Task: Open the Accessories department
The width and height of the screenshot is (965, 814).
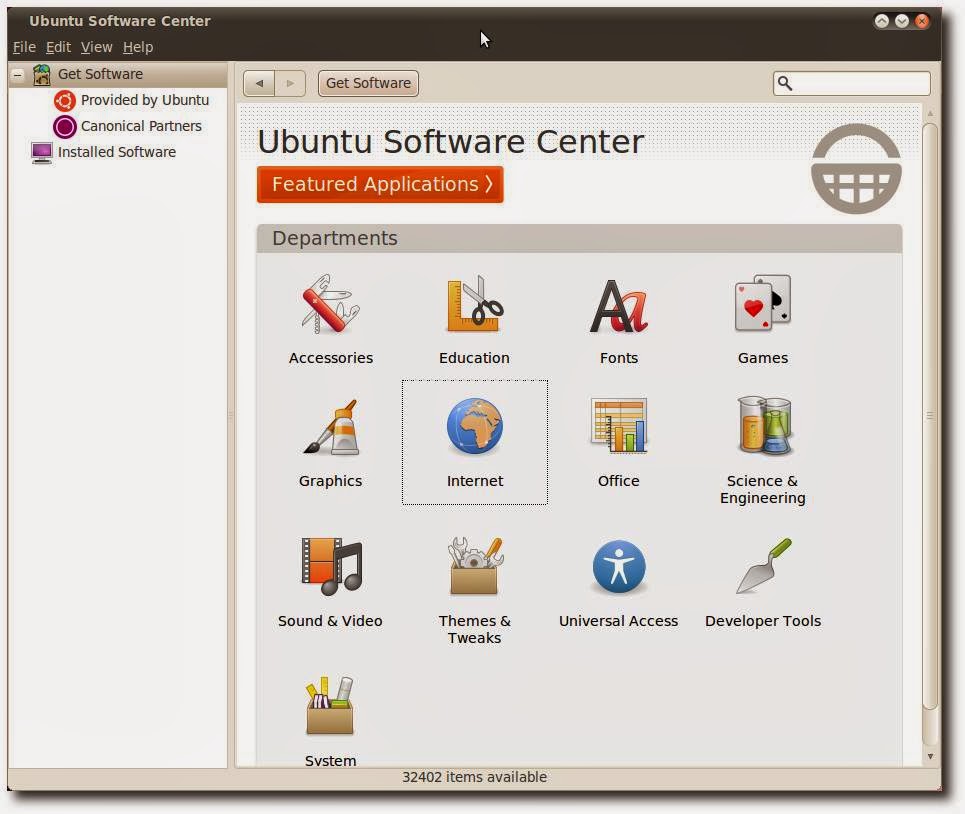Action: pos(330,318)
